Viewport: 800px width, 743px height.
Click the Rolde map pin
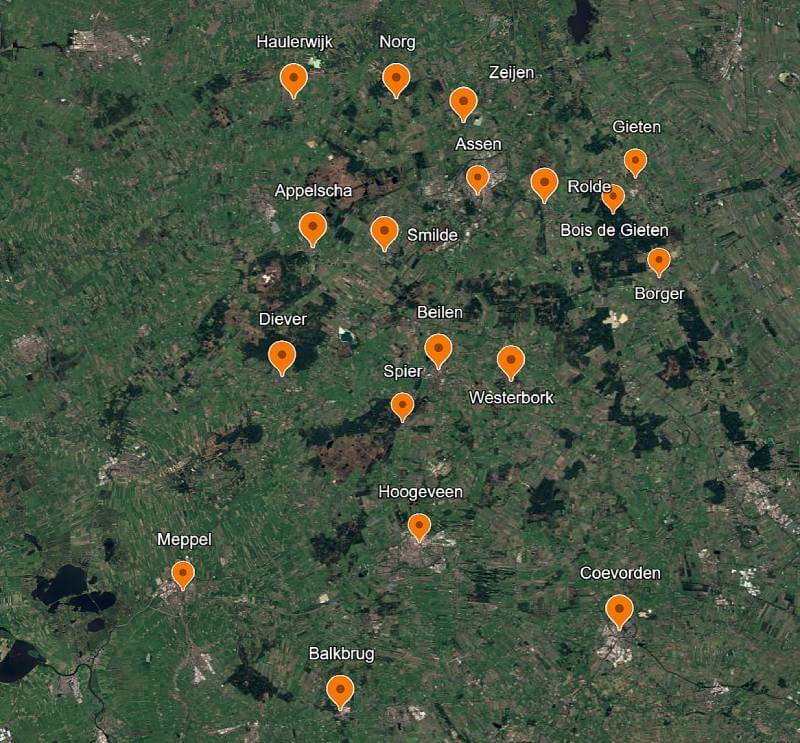tap(544, 185)
